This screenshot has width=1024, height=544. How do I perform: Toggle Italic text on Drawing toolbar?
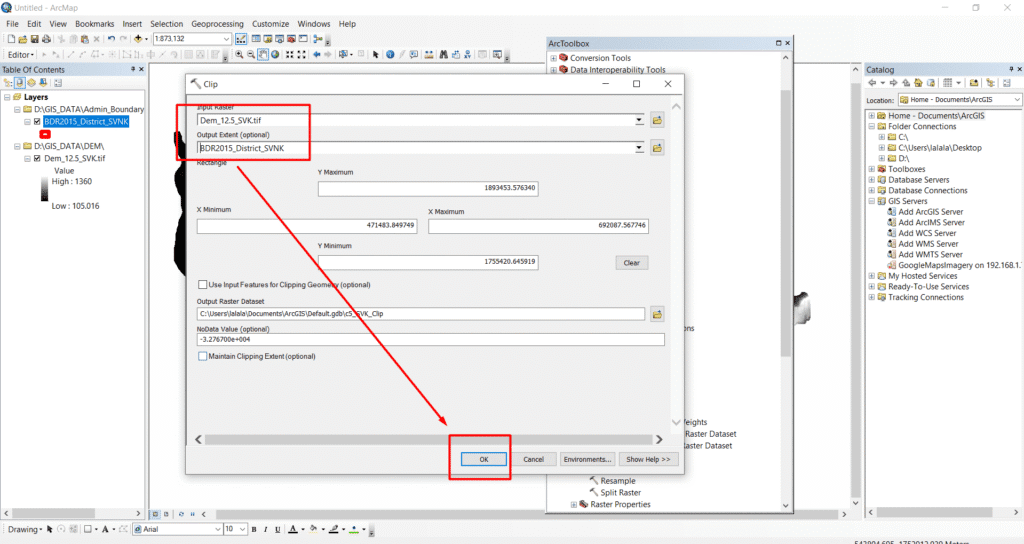pyautogui.click(x=265, y=529)
